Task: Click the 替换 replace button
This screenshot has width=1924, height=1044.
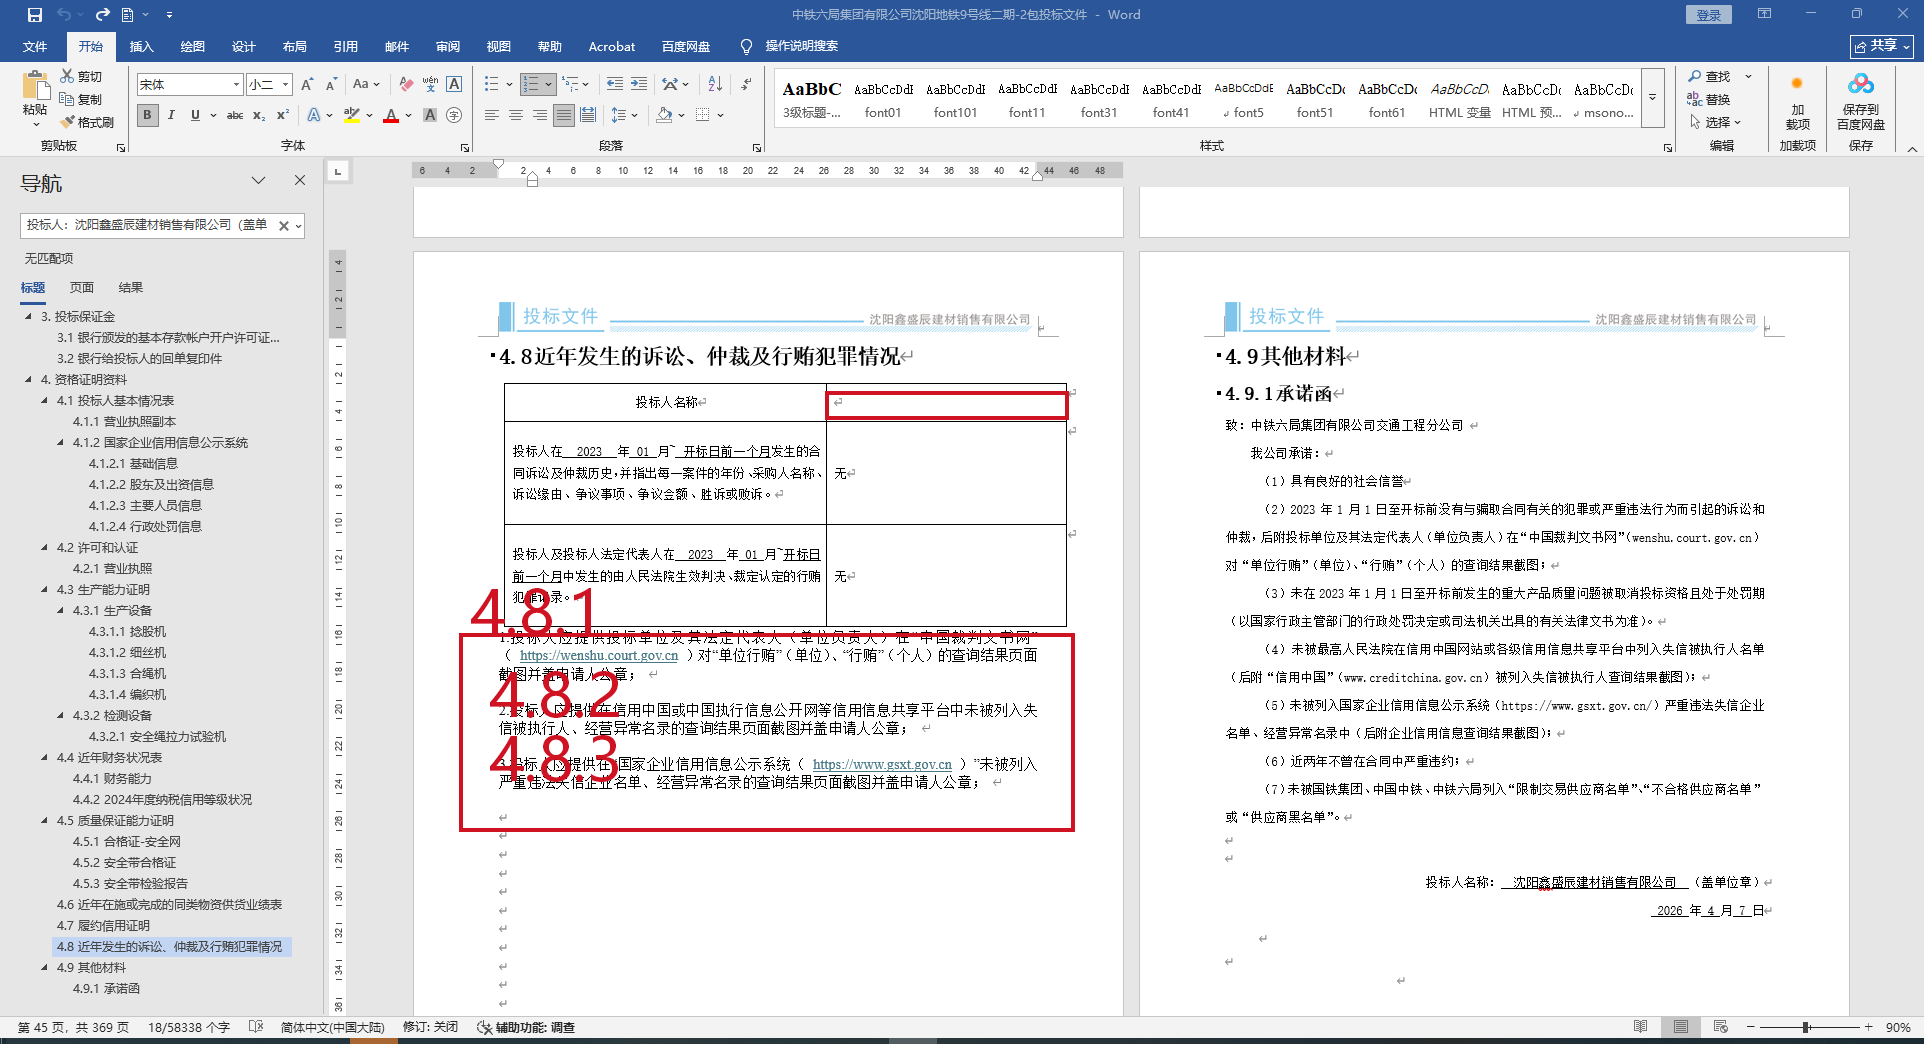Action: (x=1709, y=99)
